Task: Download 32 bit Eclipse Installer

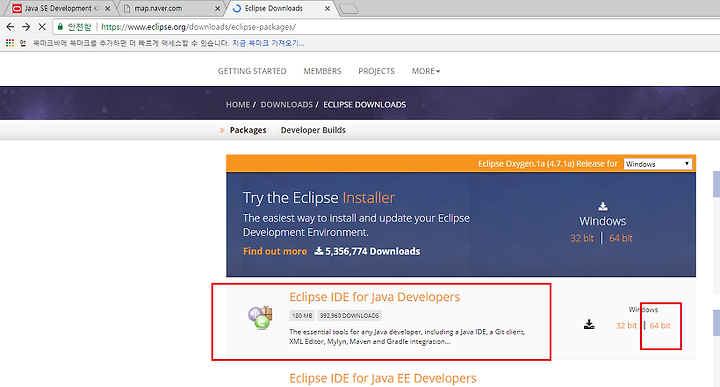Action: 582,238
